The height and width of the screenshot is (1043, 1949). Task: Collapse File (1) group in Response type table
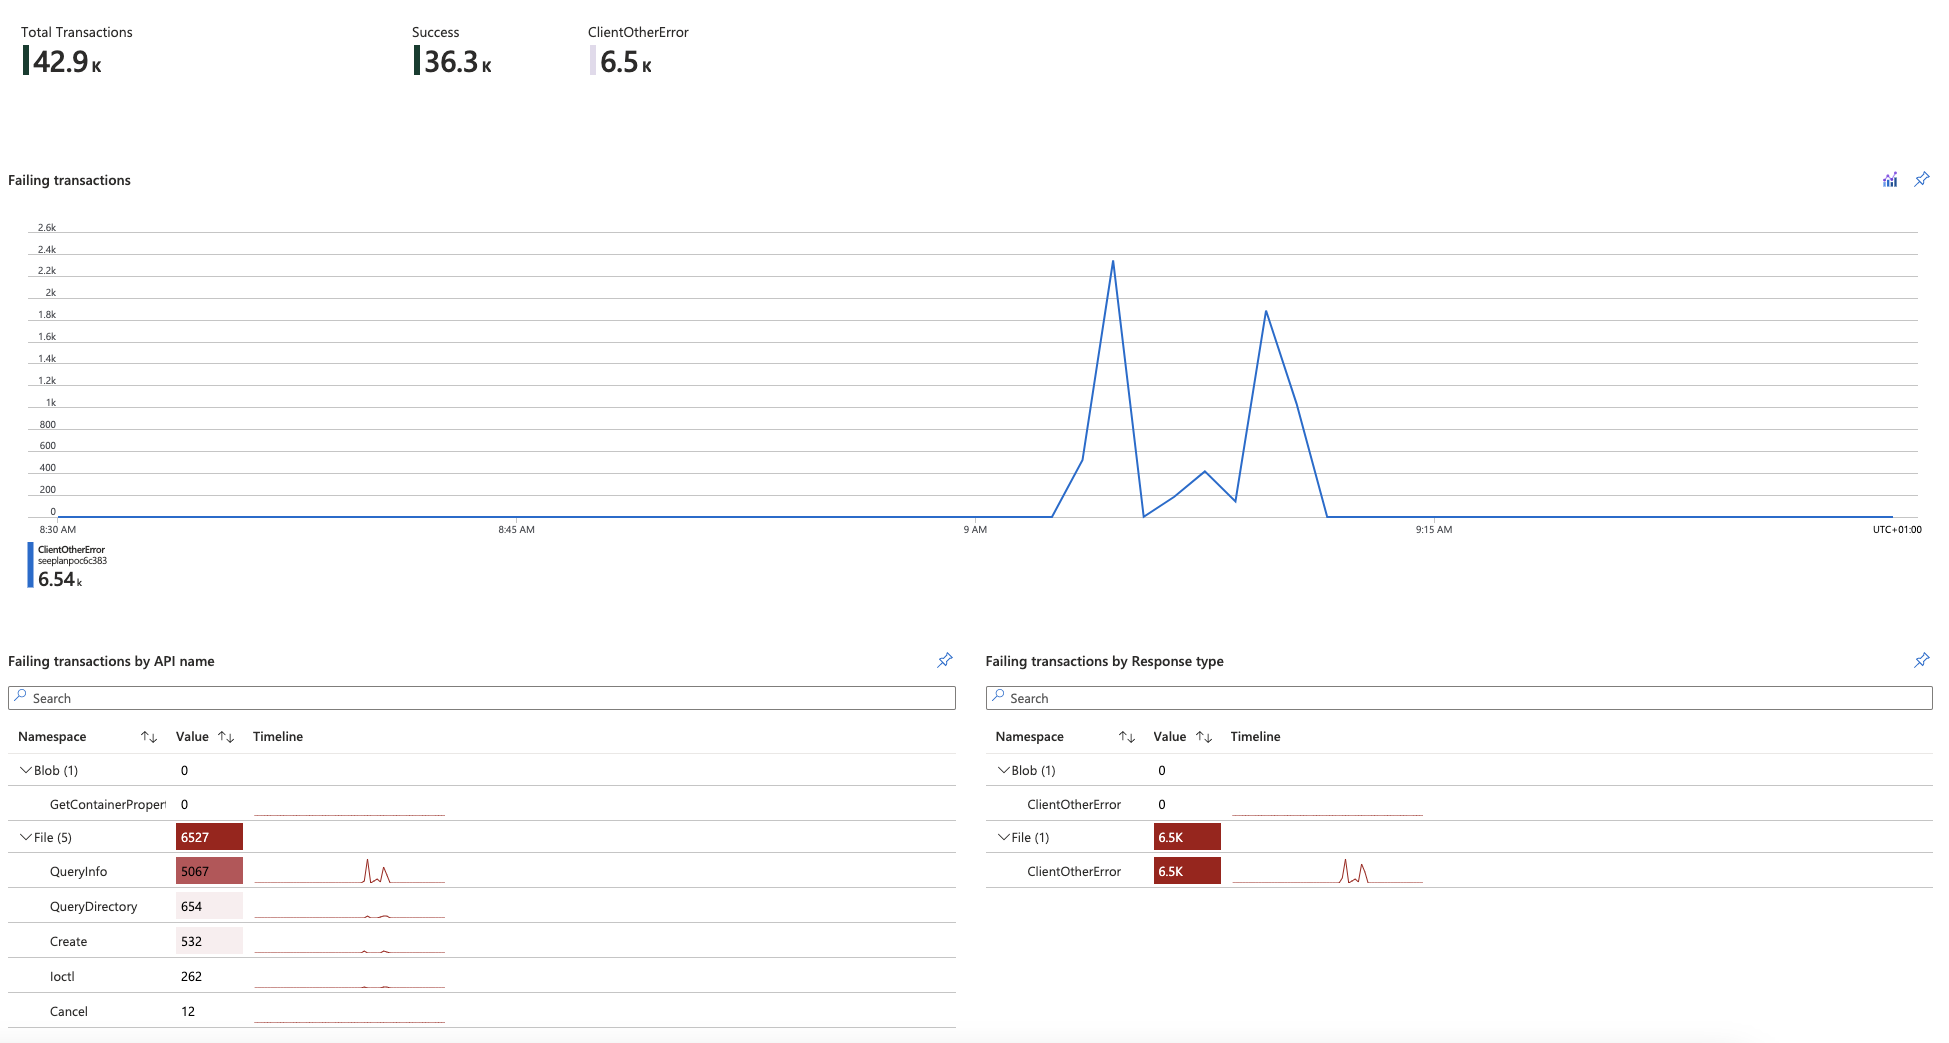point(1003,837)
